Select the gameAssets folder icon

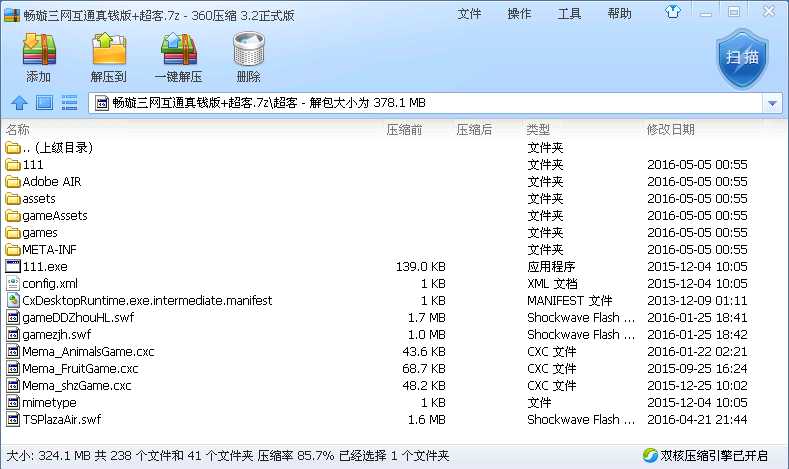[13, 216]
